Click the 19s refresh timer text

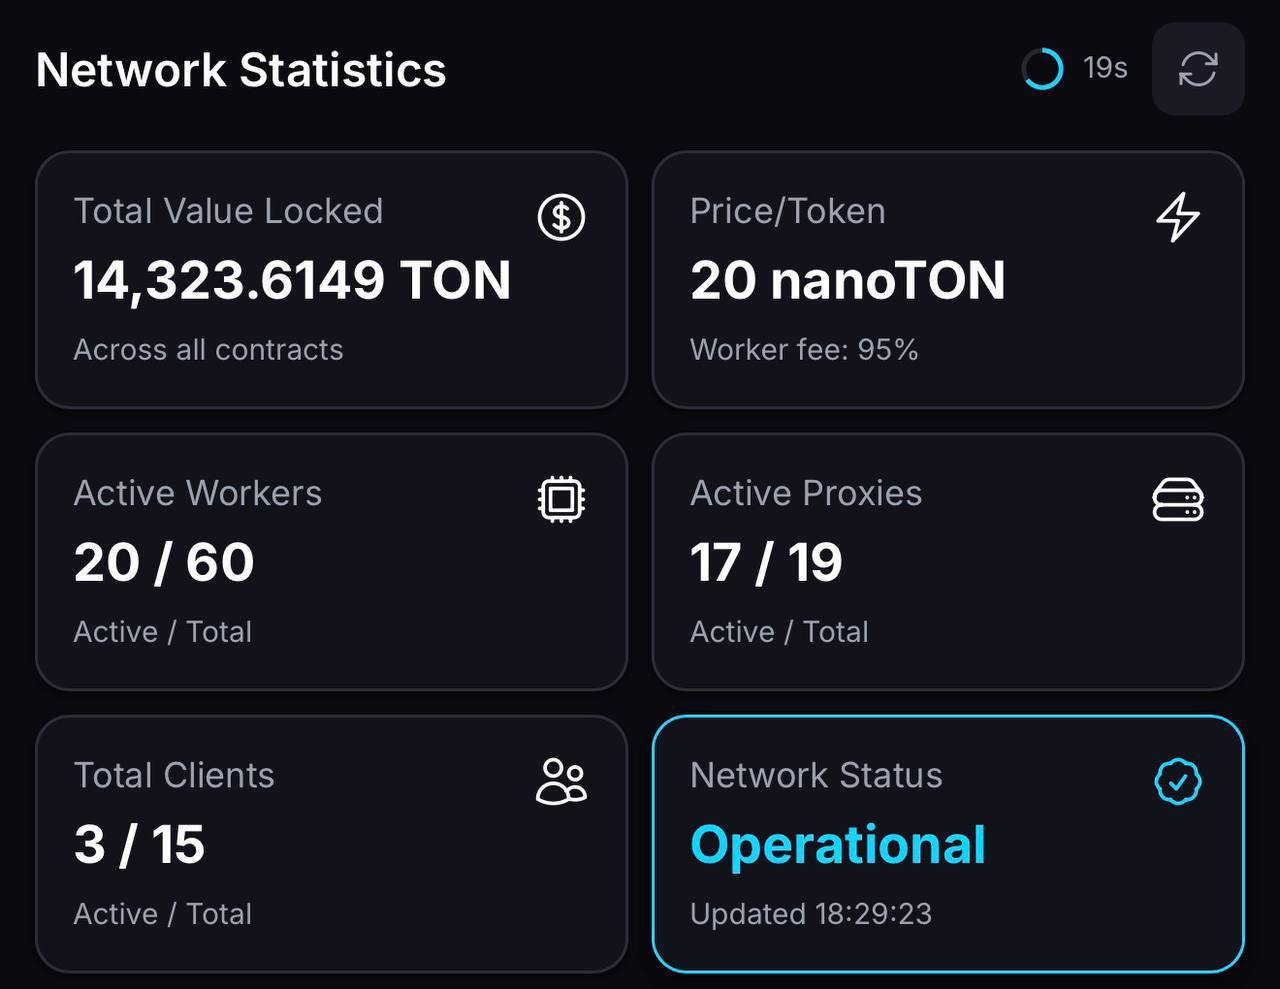1105,68
